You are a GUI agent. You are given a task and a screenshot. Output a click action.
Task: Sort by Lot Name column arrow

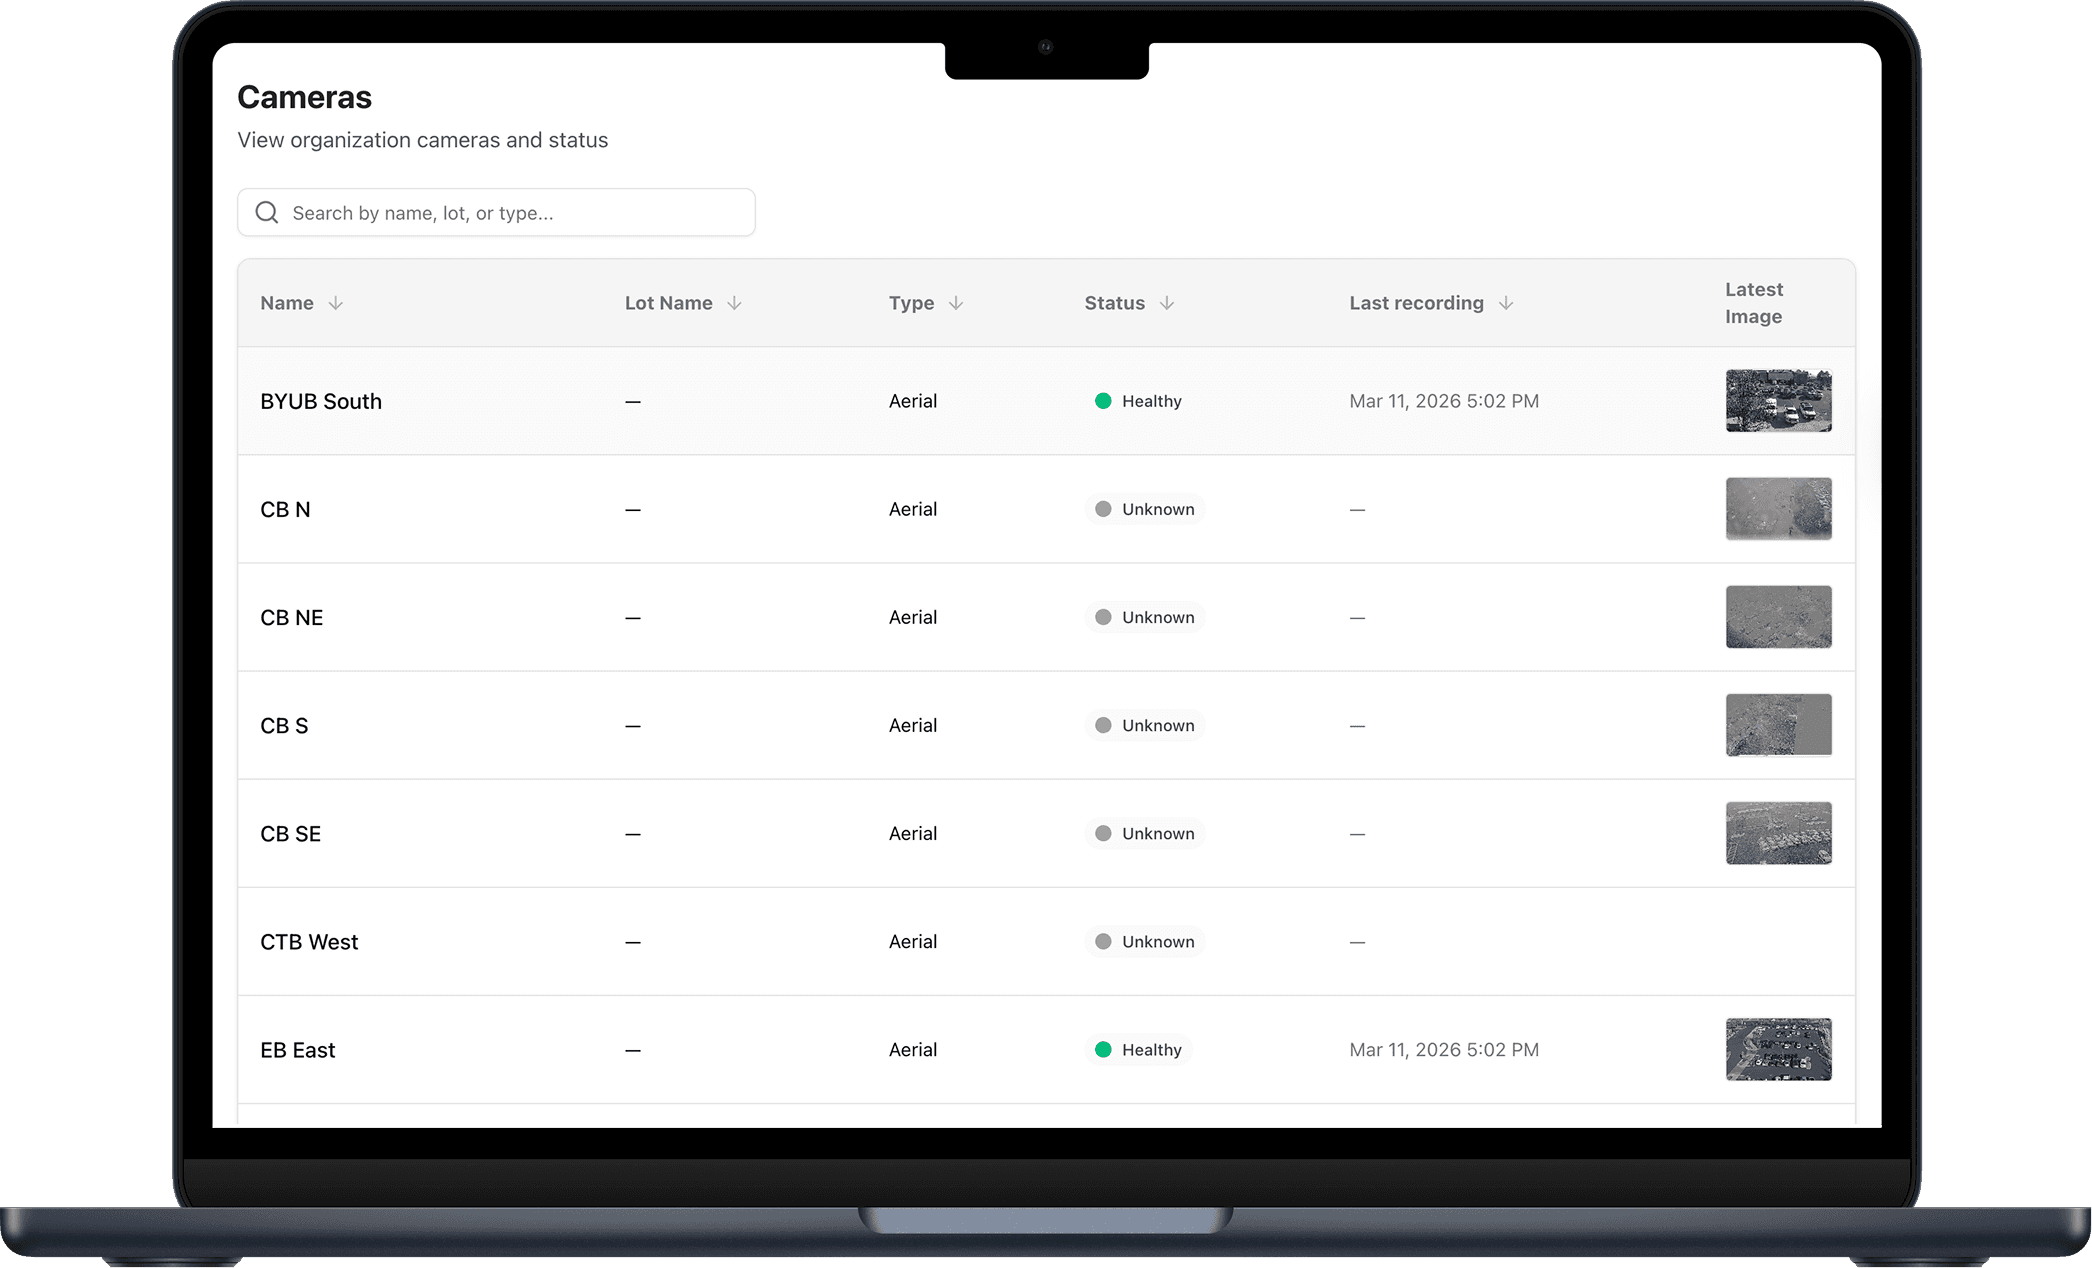pyautogui.click(x=734, y=303)
